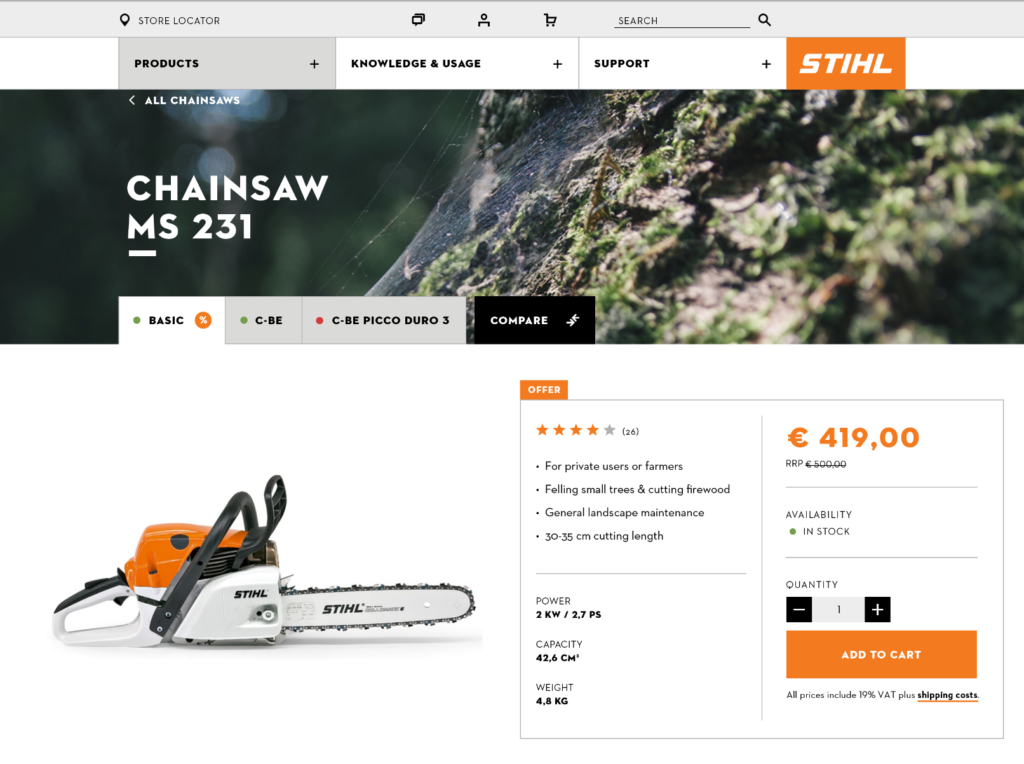The width and height of the screenshot is (1024, 764).
Task: Open the shipping costs link
Action: pyautogui.click(x=948, y=695)
